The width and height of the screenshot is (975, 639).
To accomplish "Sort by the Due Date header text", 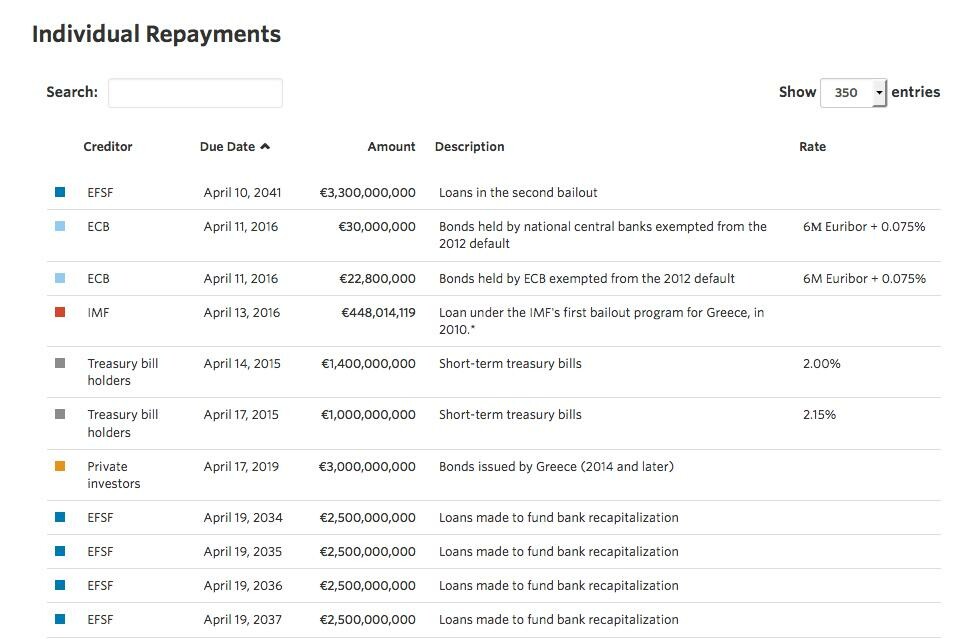I will coord(227,147).
